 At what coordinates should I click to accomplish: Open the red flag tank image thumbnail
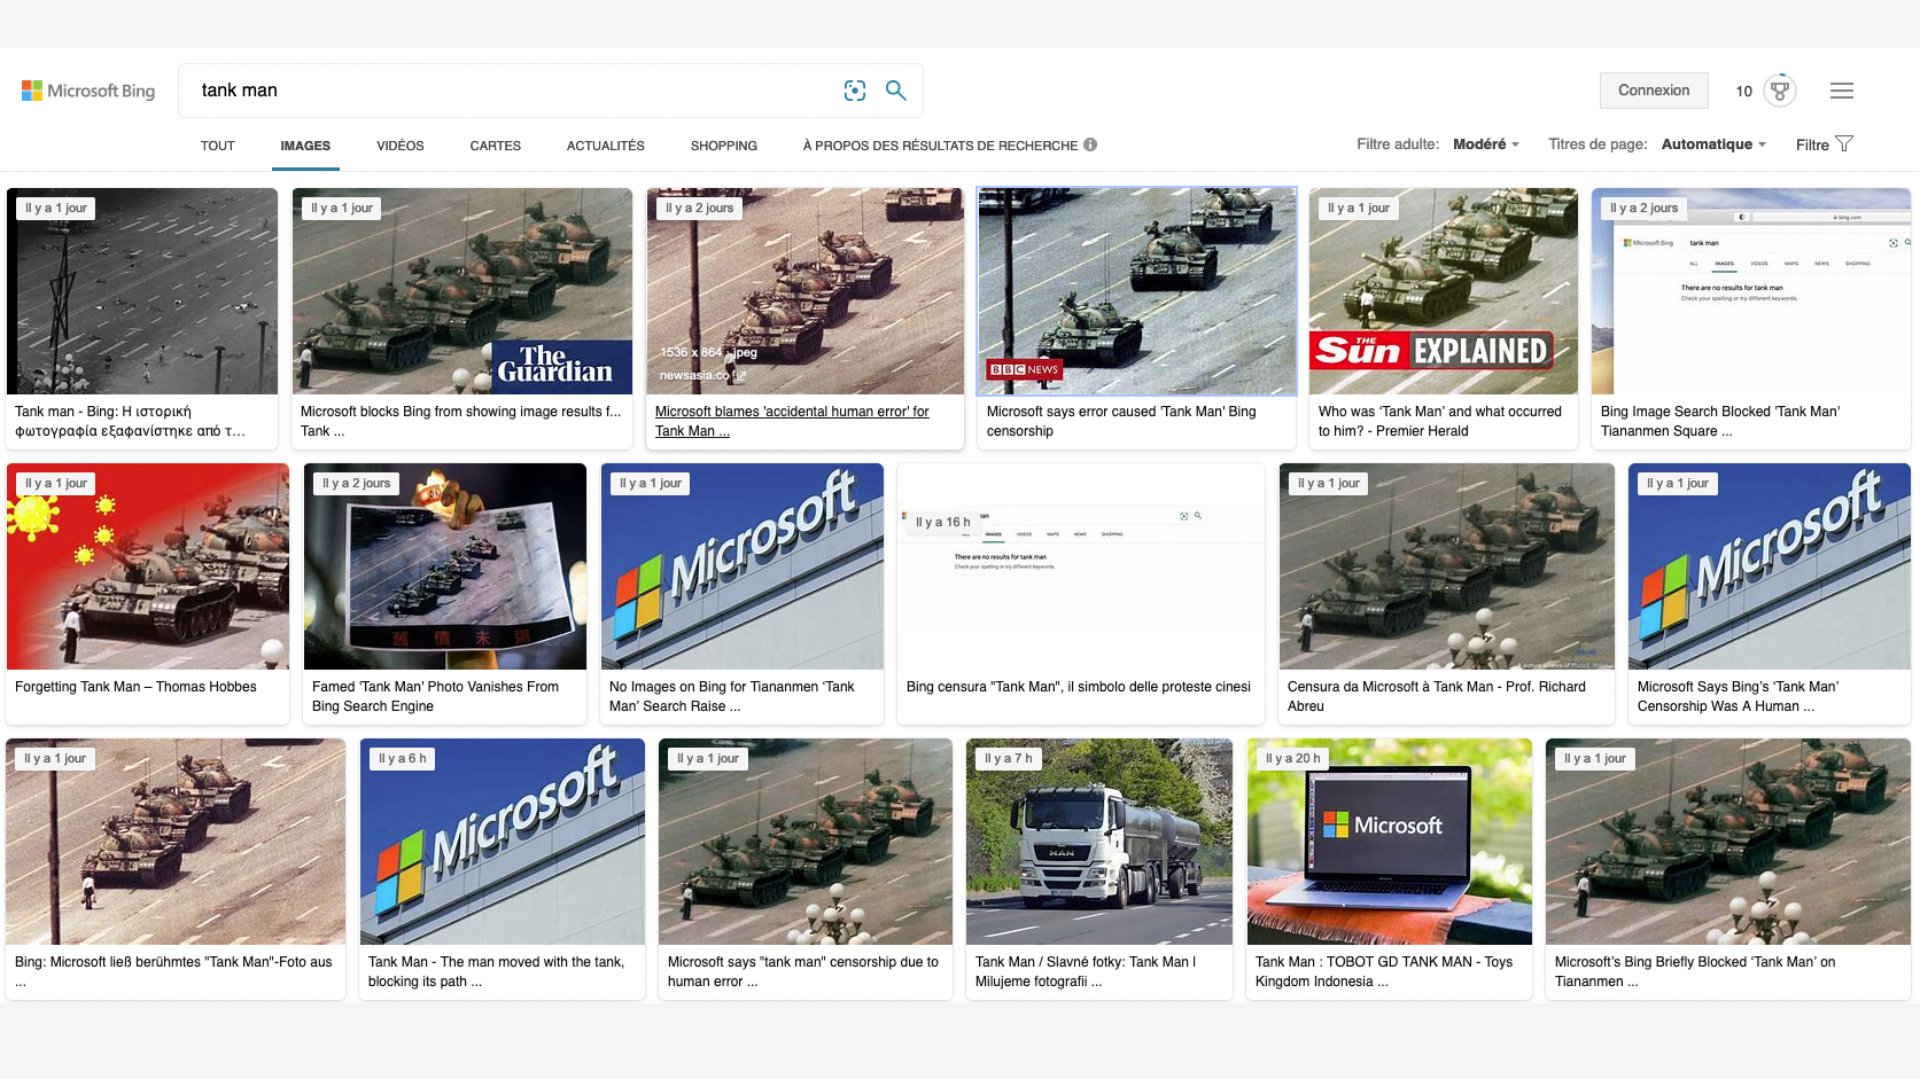(x=148, y=566)
